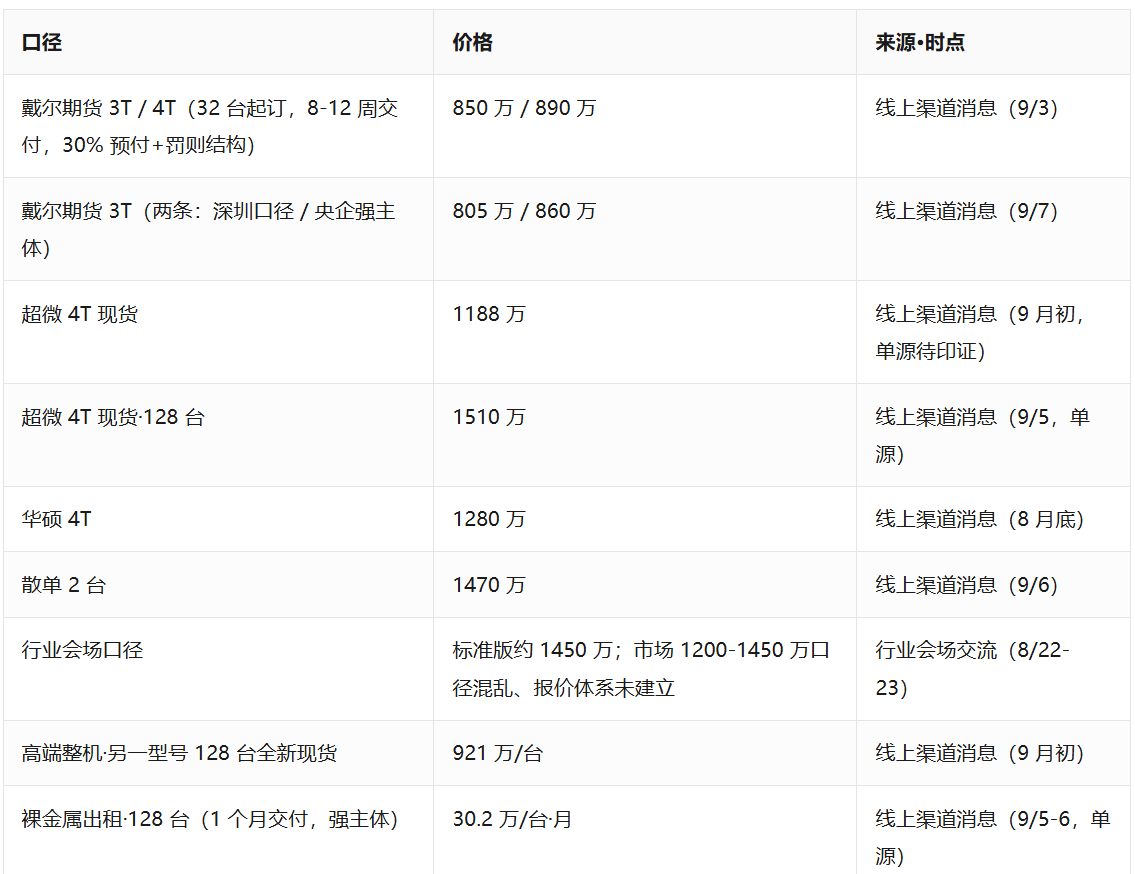
Task: Select the 1510 万 price cell
Action: 489,417
